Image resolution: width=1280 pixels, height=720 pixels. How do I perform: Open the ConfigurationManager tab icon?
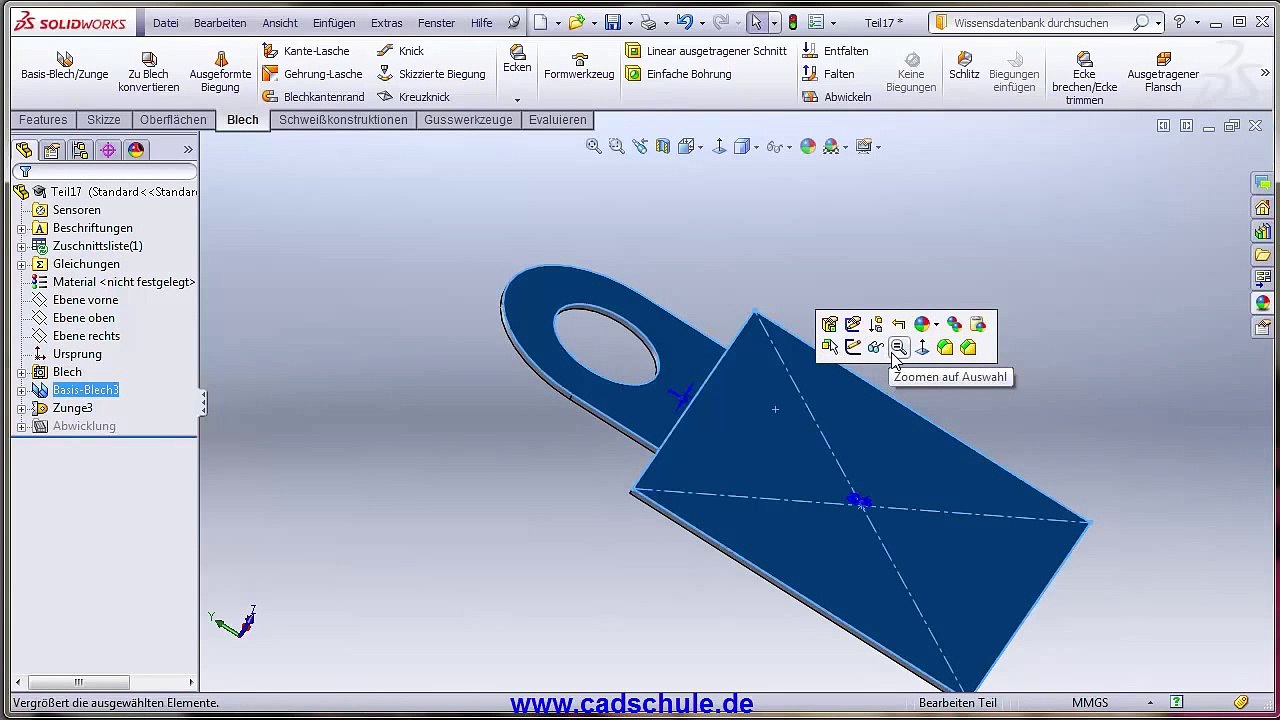(x=80, y=150)
